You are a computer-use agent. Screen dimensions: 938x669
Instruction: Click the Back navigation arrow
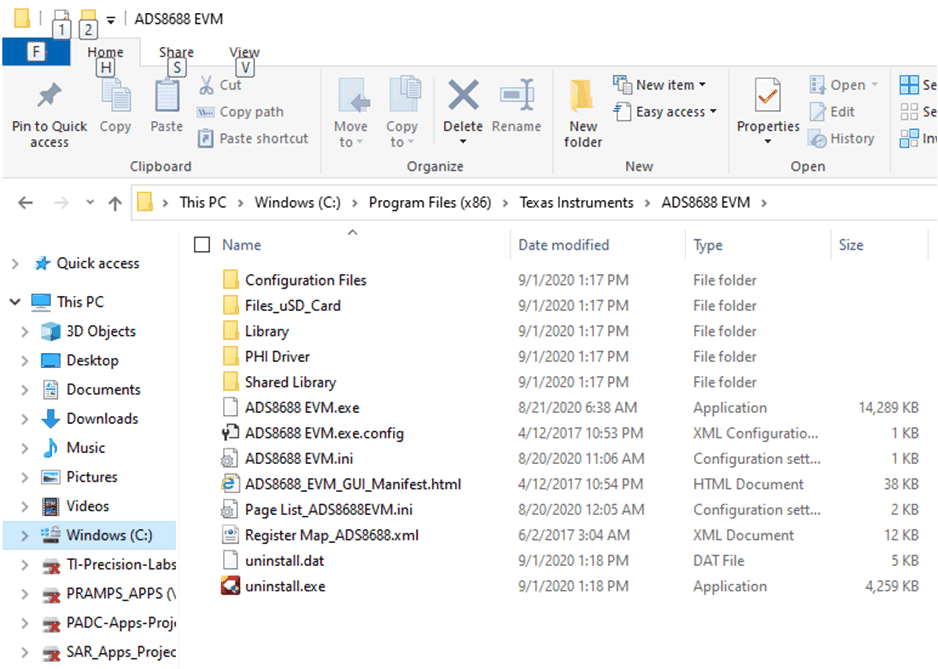pos(25,201)
